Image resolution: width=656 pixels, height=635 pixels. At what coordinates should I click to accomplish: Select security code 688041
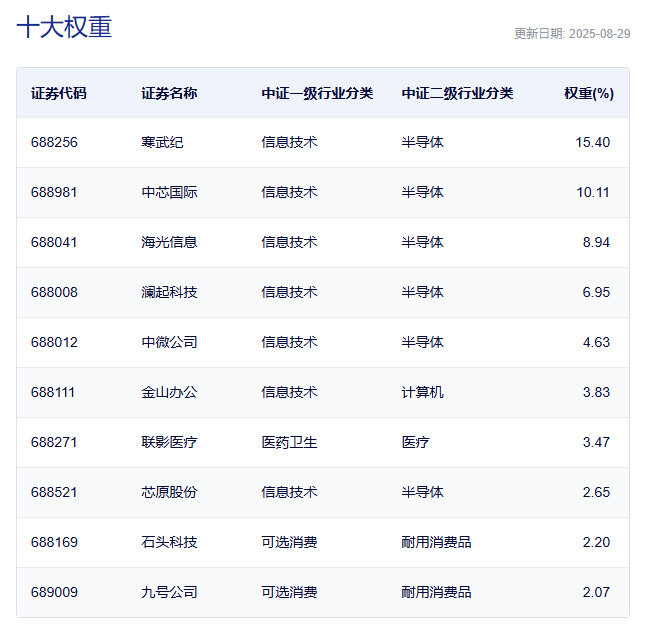click(x=54, y=242)
